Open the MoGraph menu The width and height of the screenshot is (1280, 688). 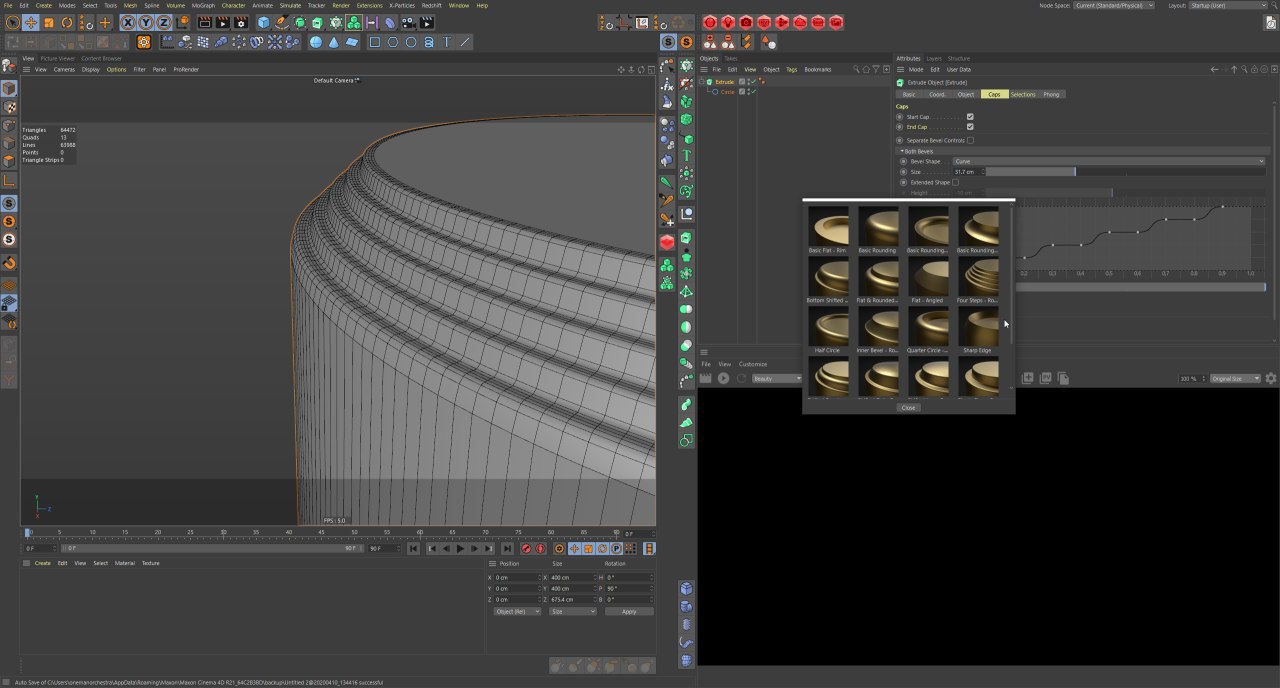point(203,5)
